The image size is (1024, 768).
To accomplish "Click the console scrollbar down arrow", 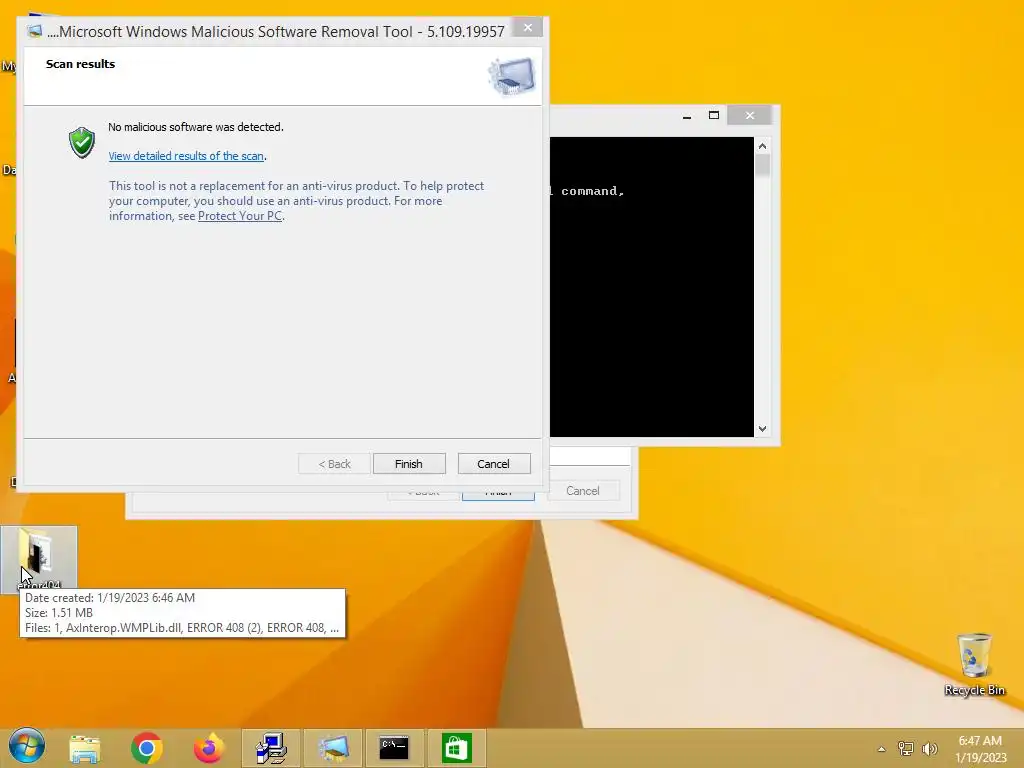I will [x=762, y=429].
